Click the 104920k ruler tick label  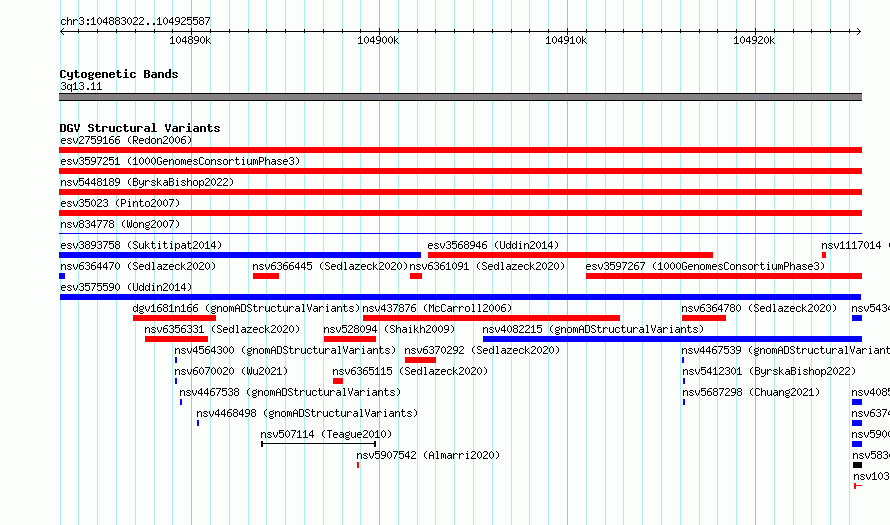tap(754, 40)
